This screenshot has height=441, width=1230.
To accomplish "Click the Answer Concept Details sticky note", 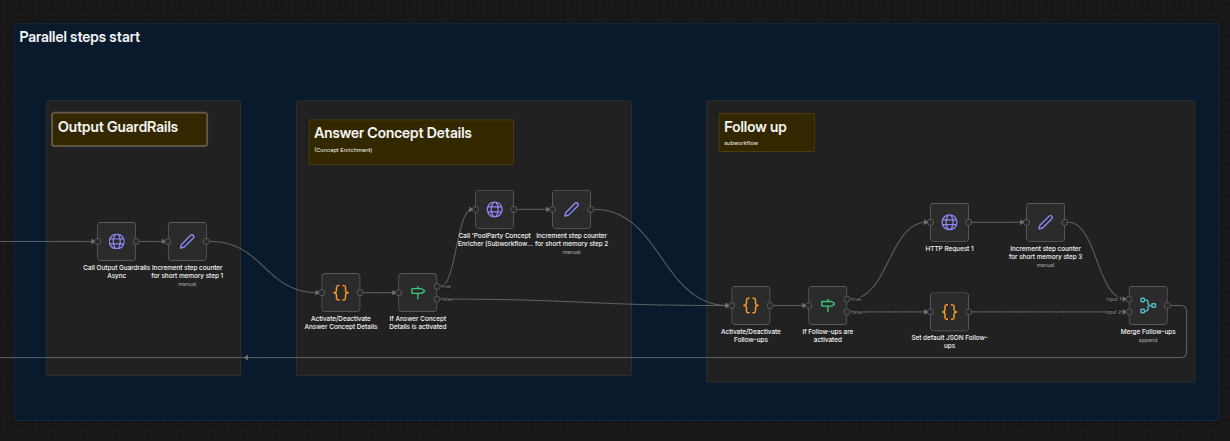I will (411, 142).
